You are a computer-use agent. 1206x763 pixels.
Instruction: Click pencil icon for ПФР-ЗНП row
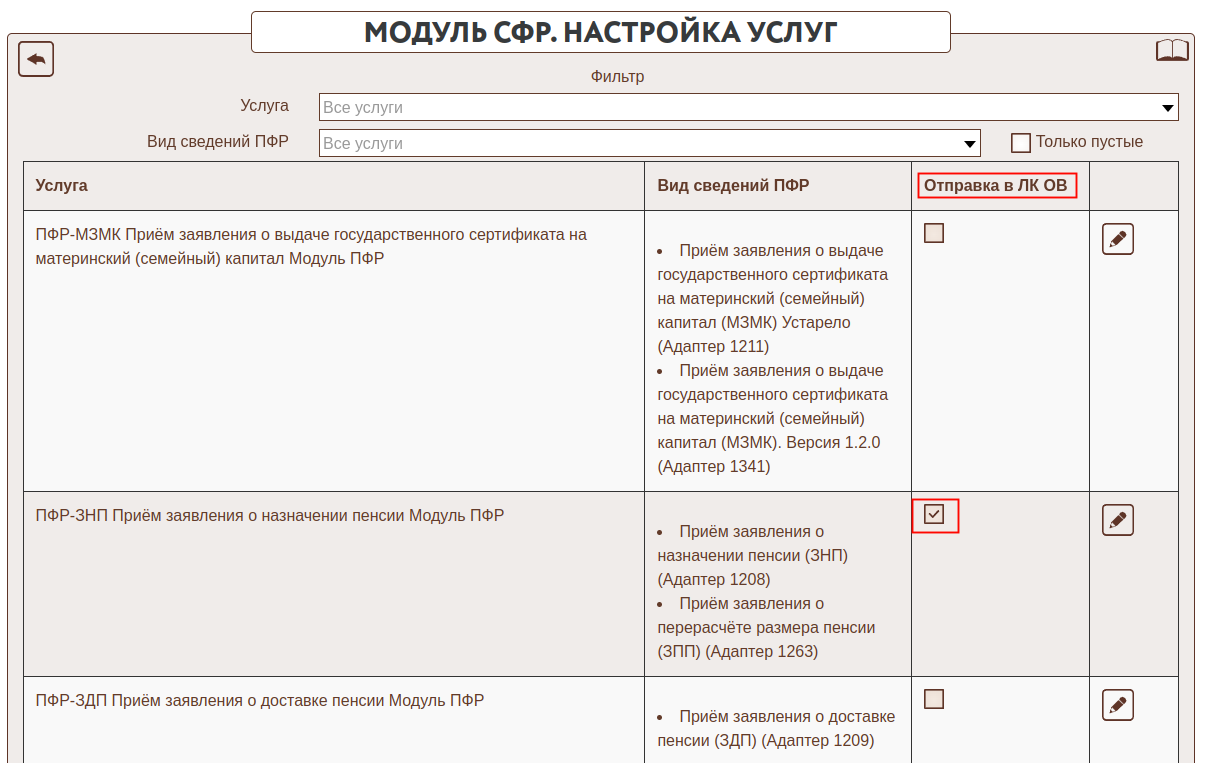[1117, 520]
